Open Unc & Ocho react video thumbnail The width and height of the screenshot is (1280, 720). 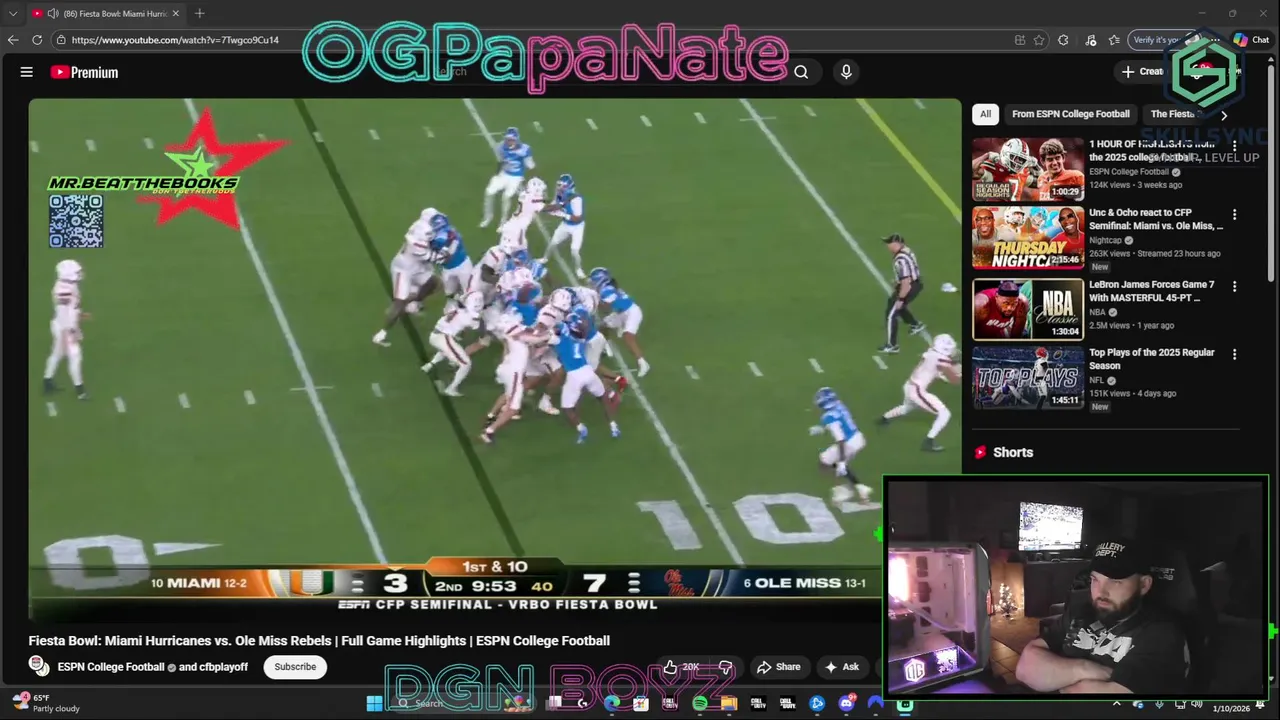coord(1028,238)
